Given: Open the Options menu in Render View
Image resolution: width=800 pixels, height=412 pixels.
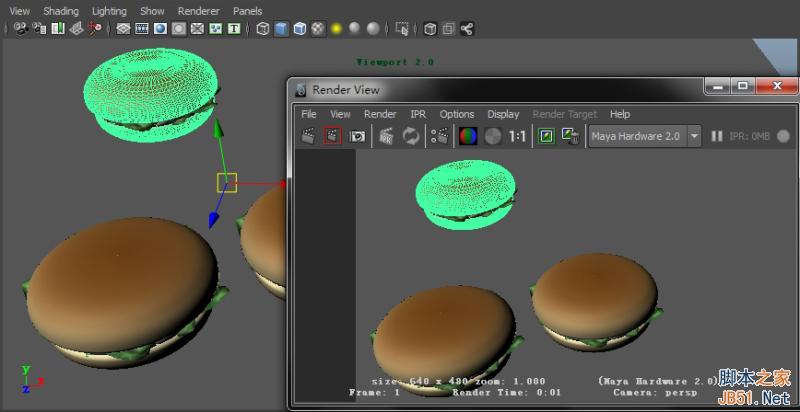Looking at the screenshot, I should (457, 114).
